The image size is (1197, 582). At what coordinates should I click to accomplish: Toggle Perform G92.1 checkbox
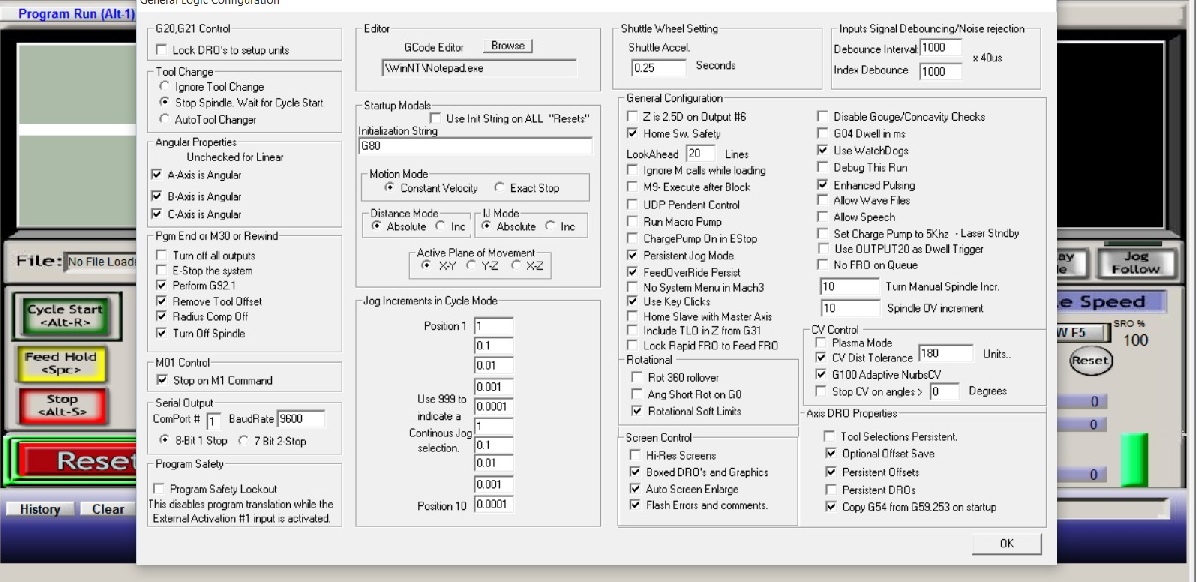click(x=161, y=285)
